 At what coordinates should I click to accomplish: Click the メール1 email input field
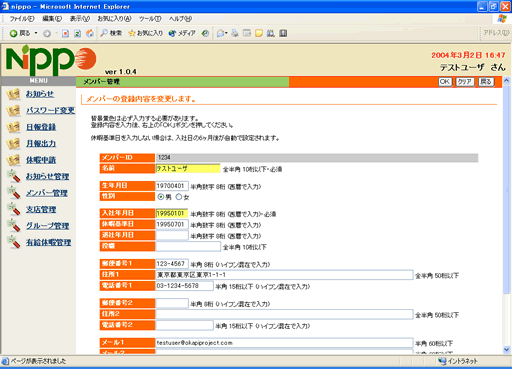click(x=284, y=343)
